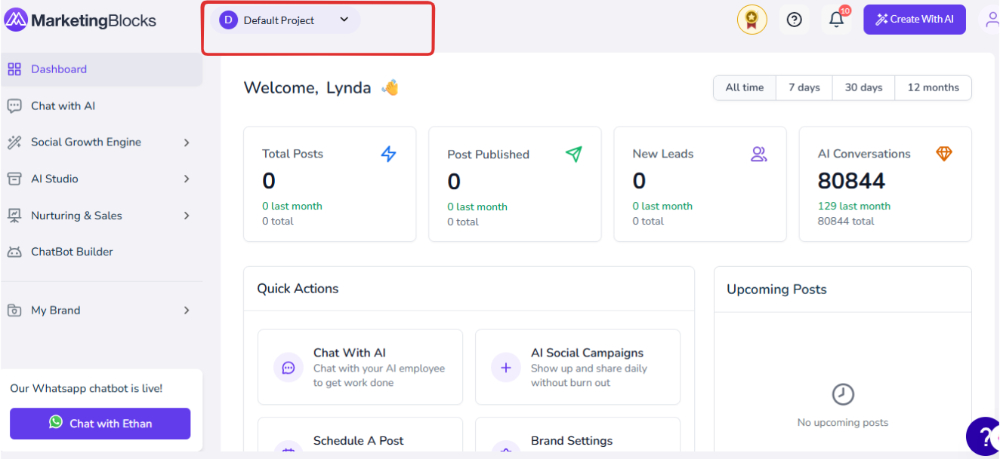Click the WhatsApp icon on Ethan button

pos(56,422)
